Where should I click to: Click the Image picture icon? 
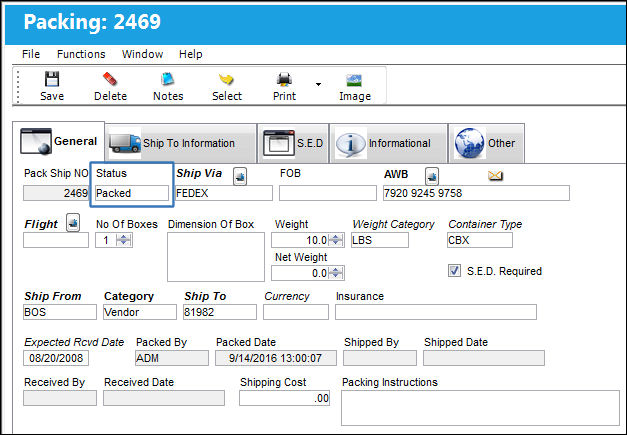click(354, 80)
